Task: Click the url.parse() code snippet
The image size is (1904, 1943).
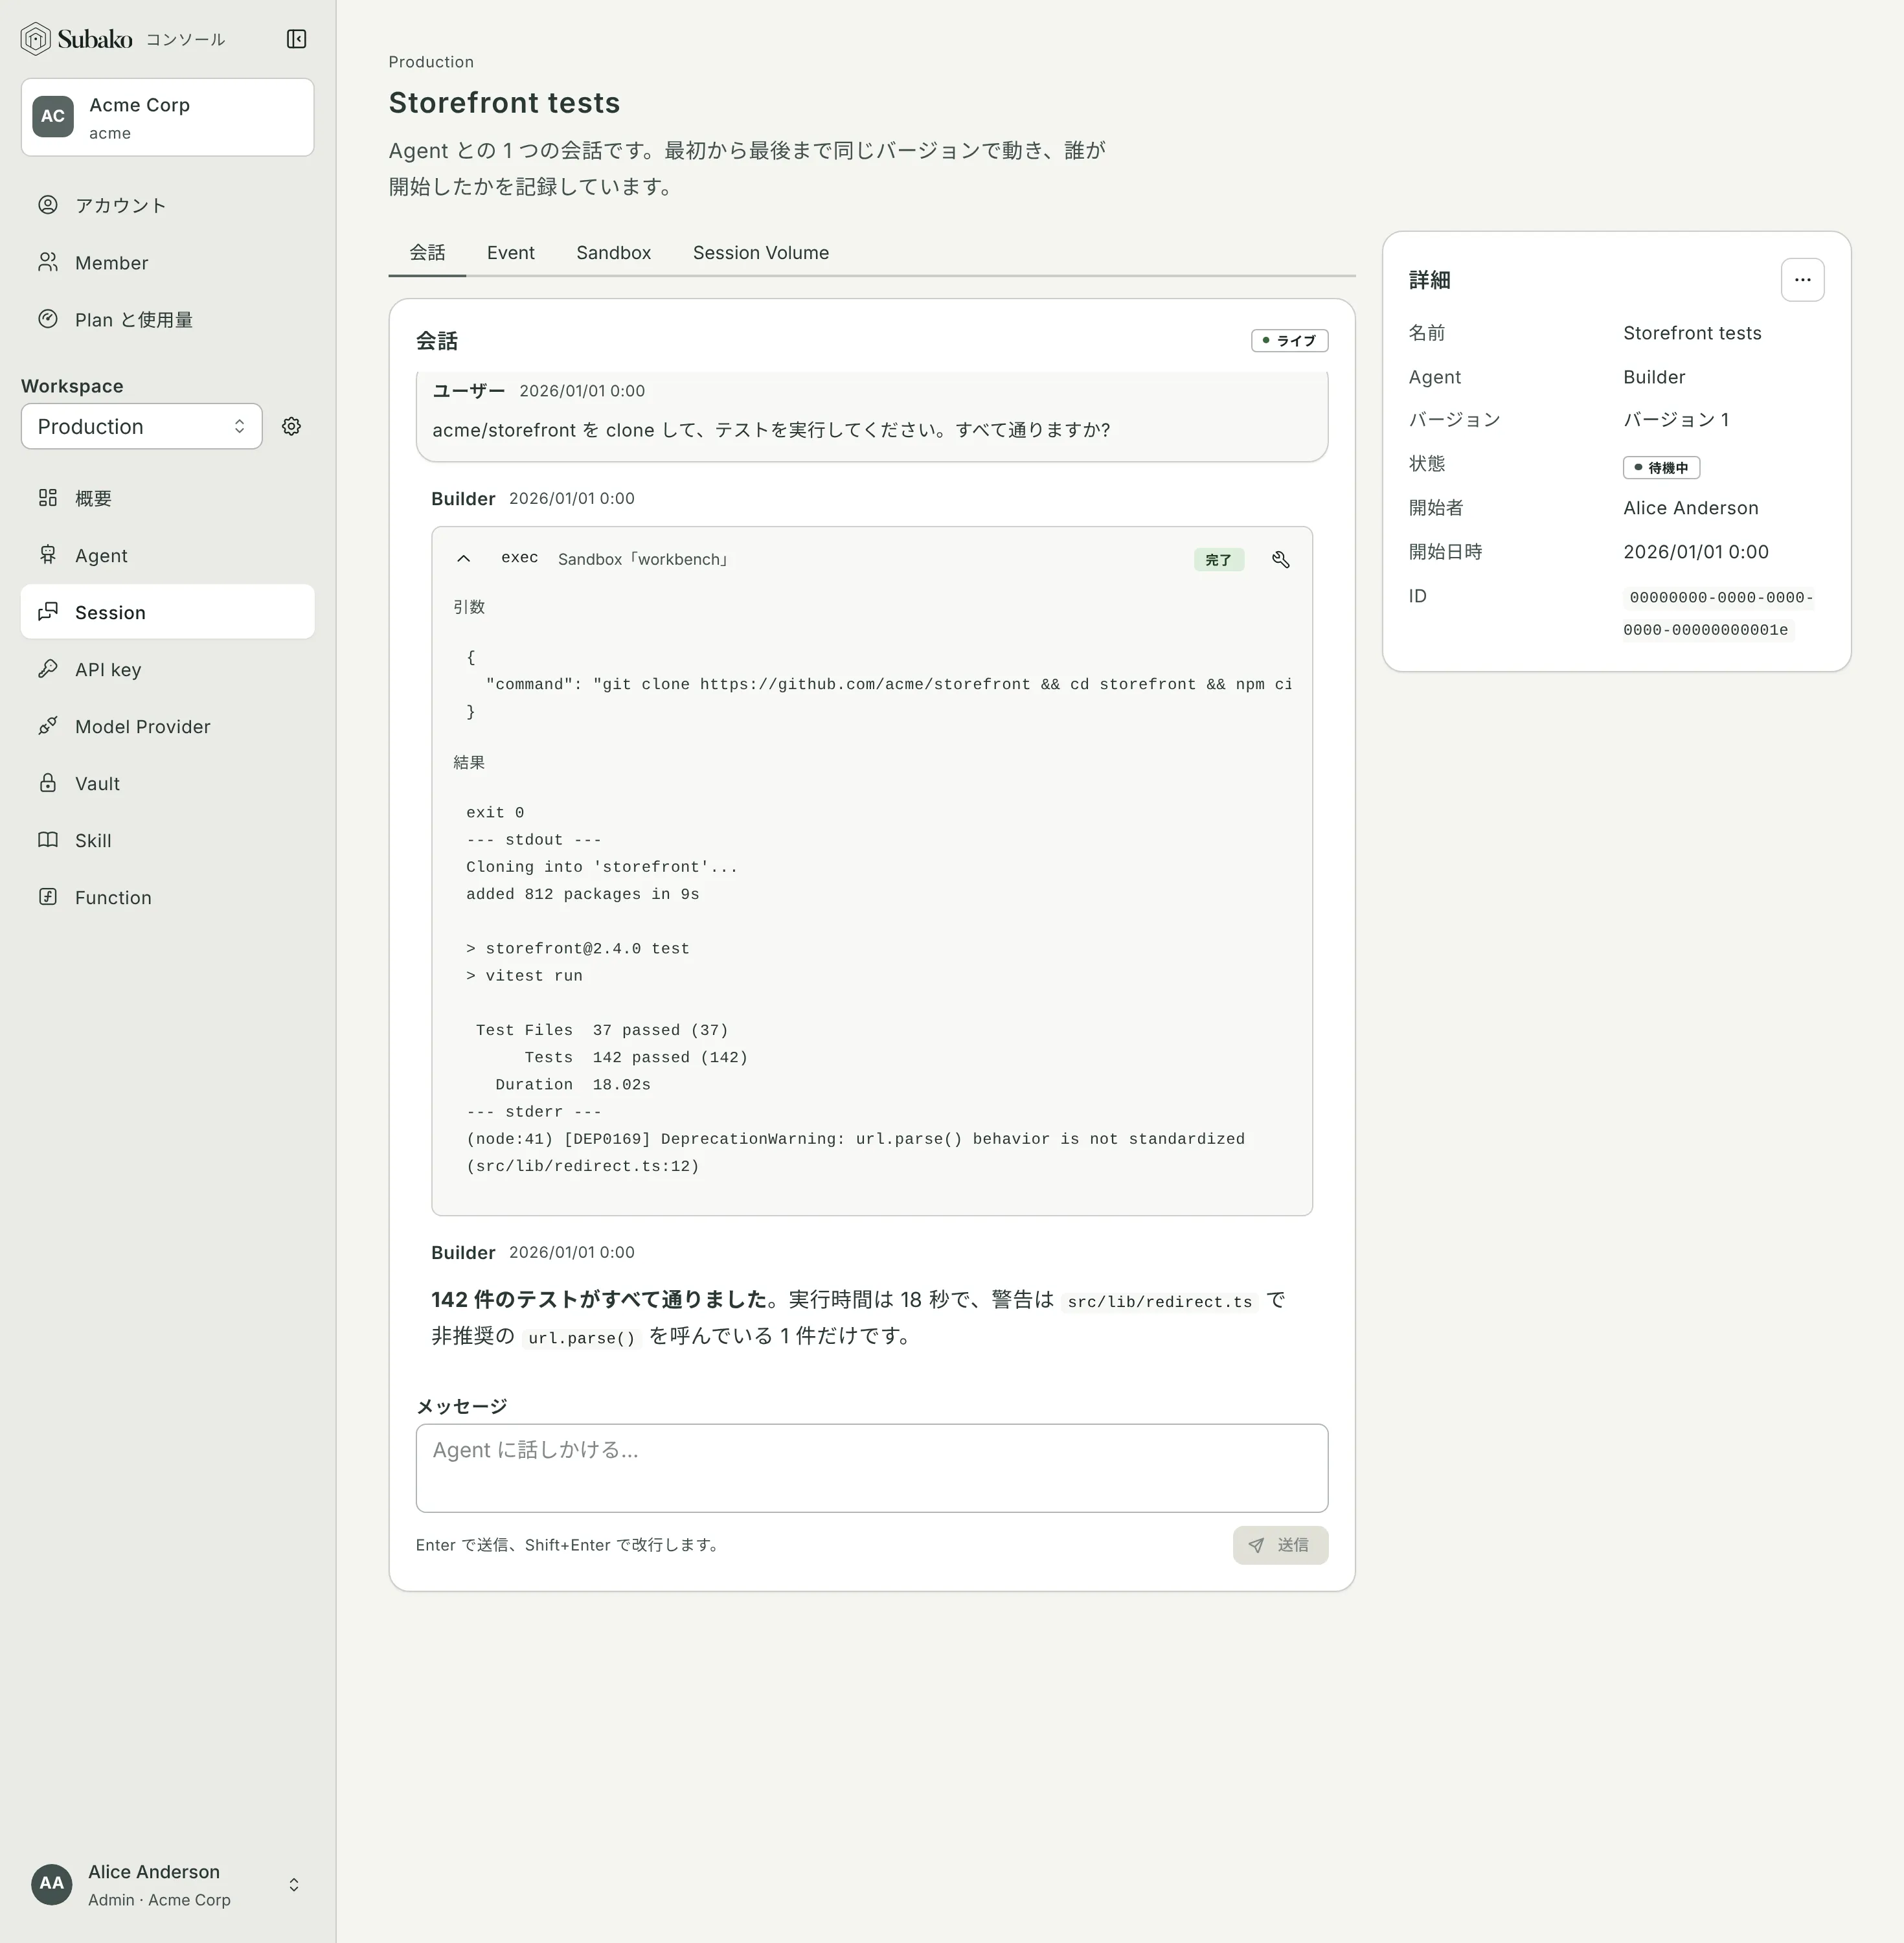Action: [x=581, y=1337]
